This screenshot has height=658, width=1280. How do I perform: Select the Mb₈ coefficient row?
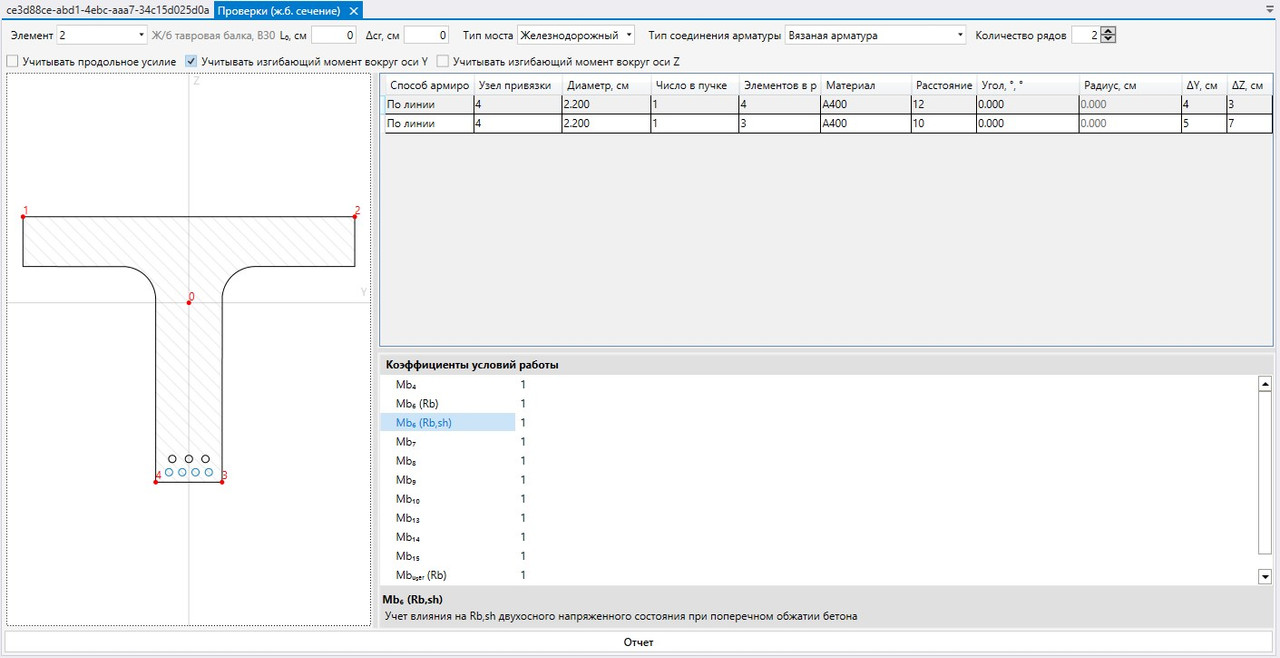[x=818, y=460]
